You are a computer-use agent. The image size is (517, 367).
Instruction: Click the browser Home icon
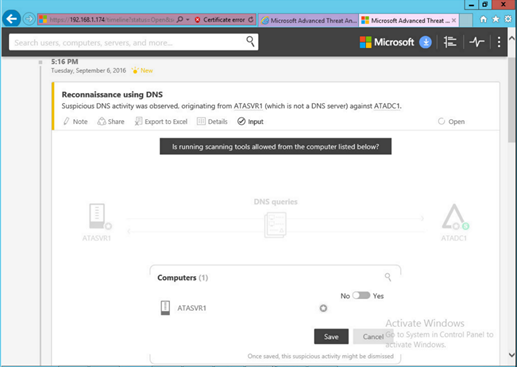coord(483,19)
